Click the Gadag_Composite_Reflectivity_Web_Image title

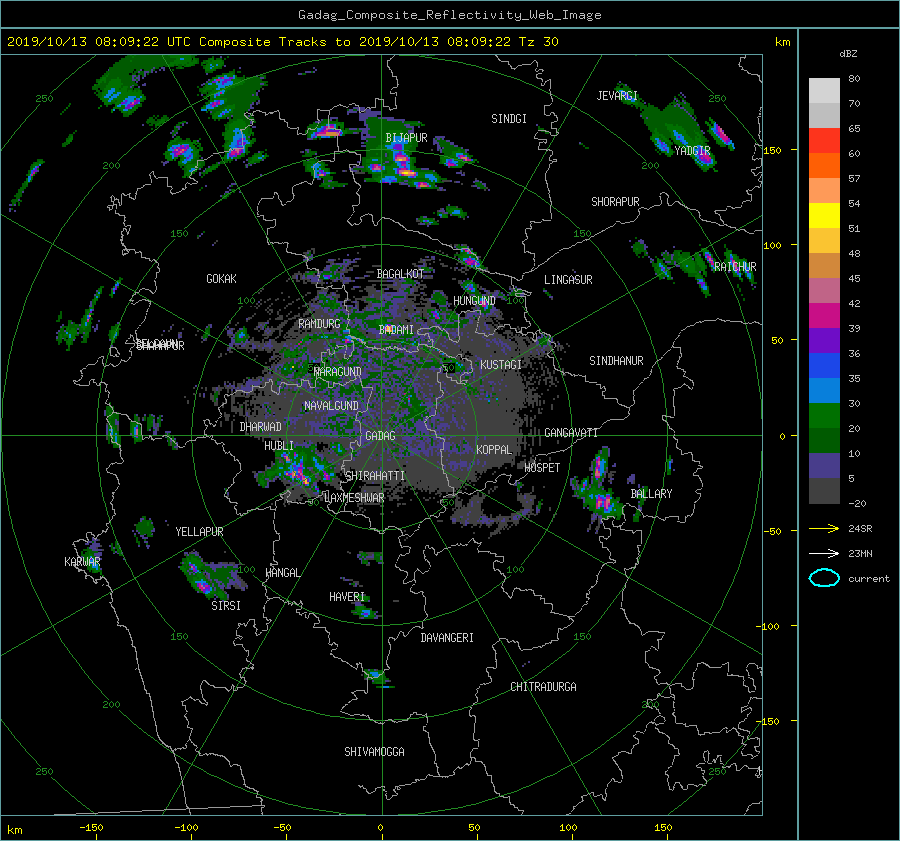tap(449, 15)
